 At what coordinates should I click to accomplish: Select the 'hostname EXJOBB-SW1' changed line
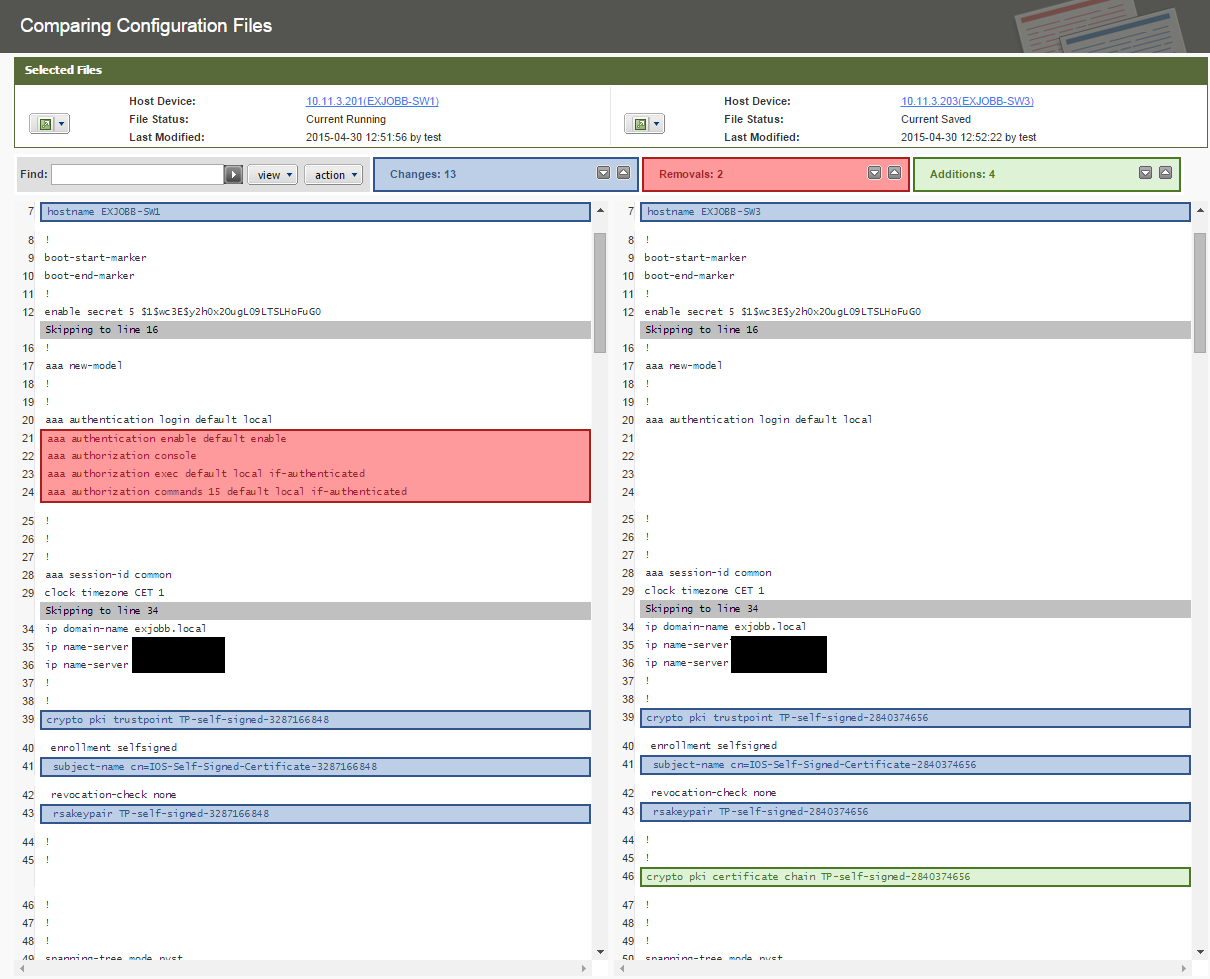315,212
